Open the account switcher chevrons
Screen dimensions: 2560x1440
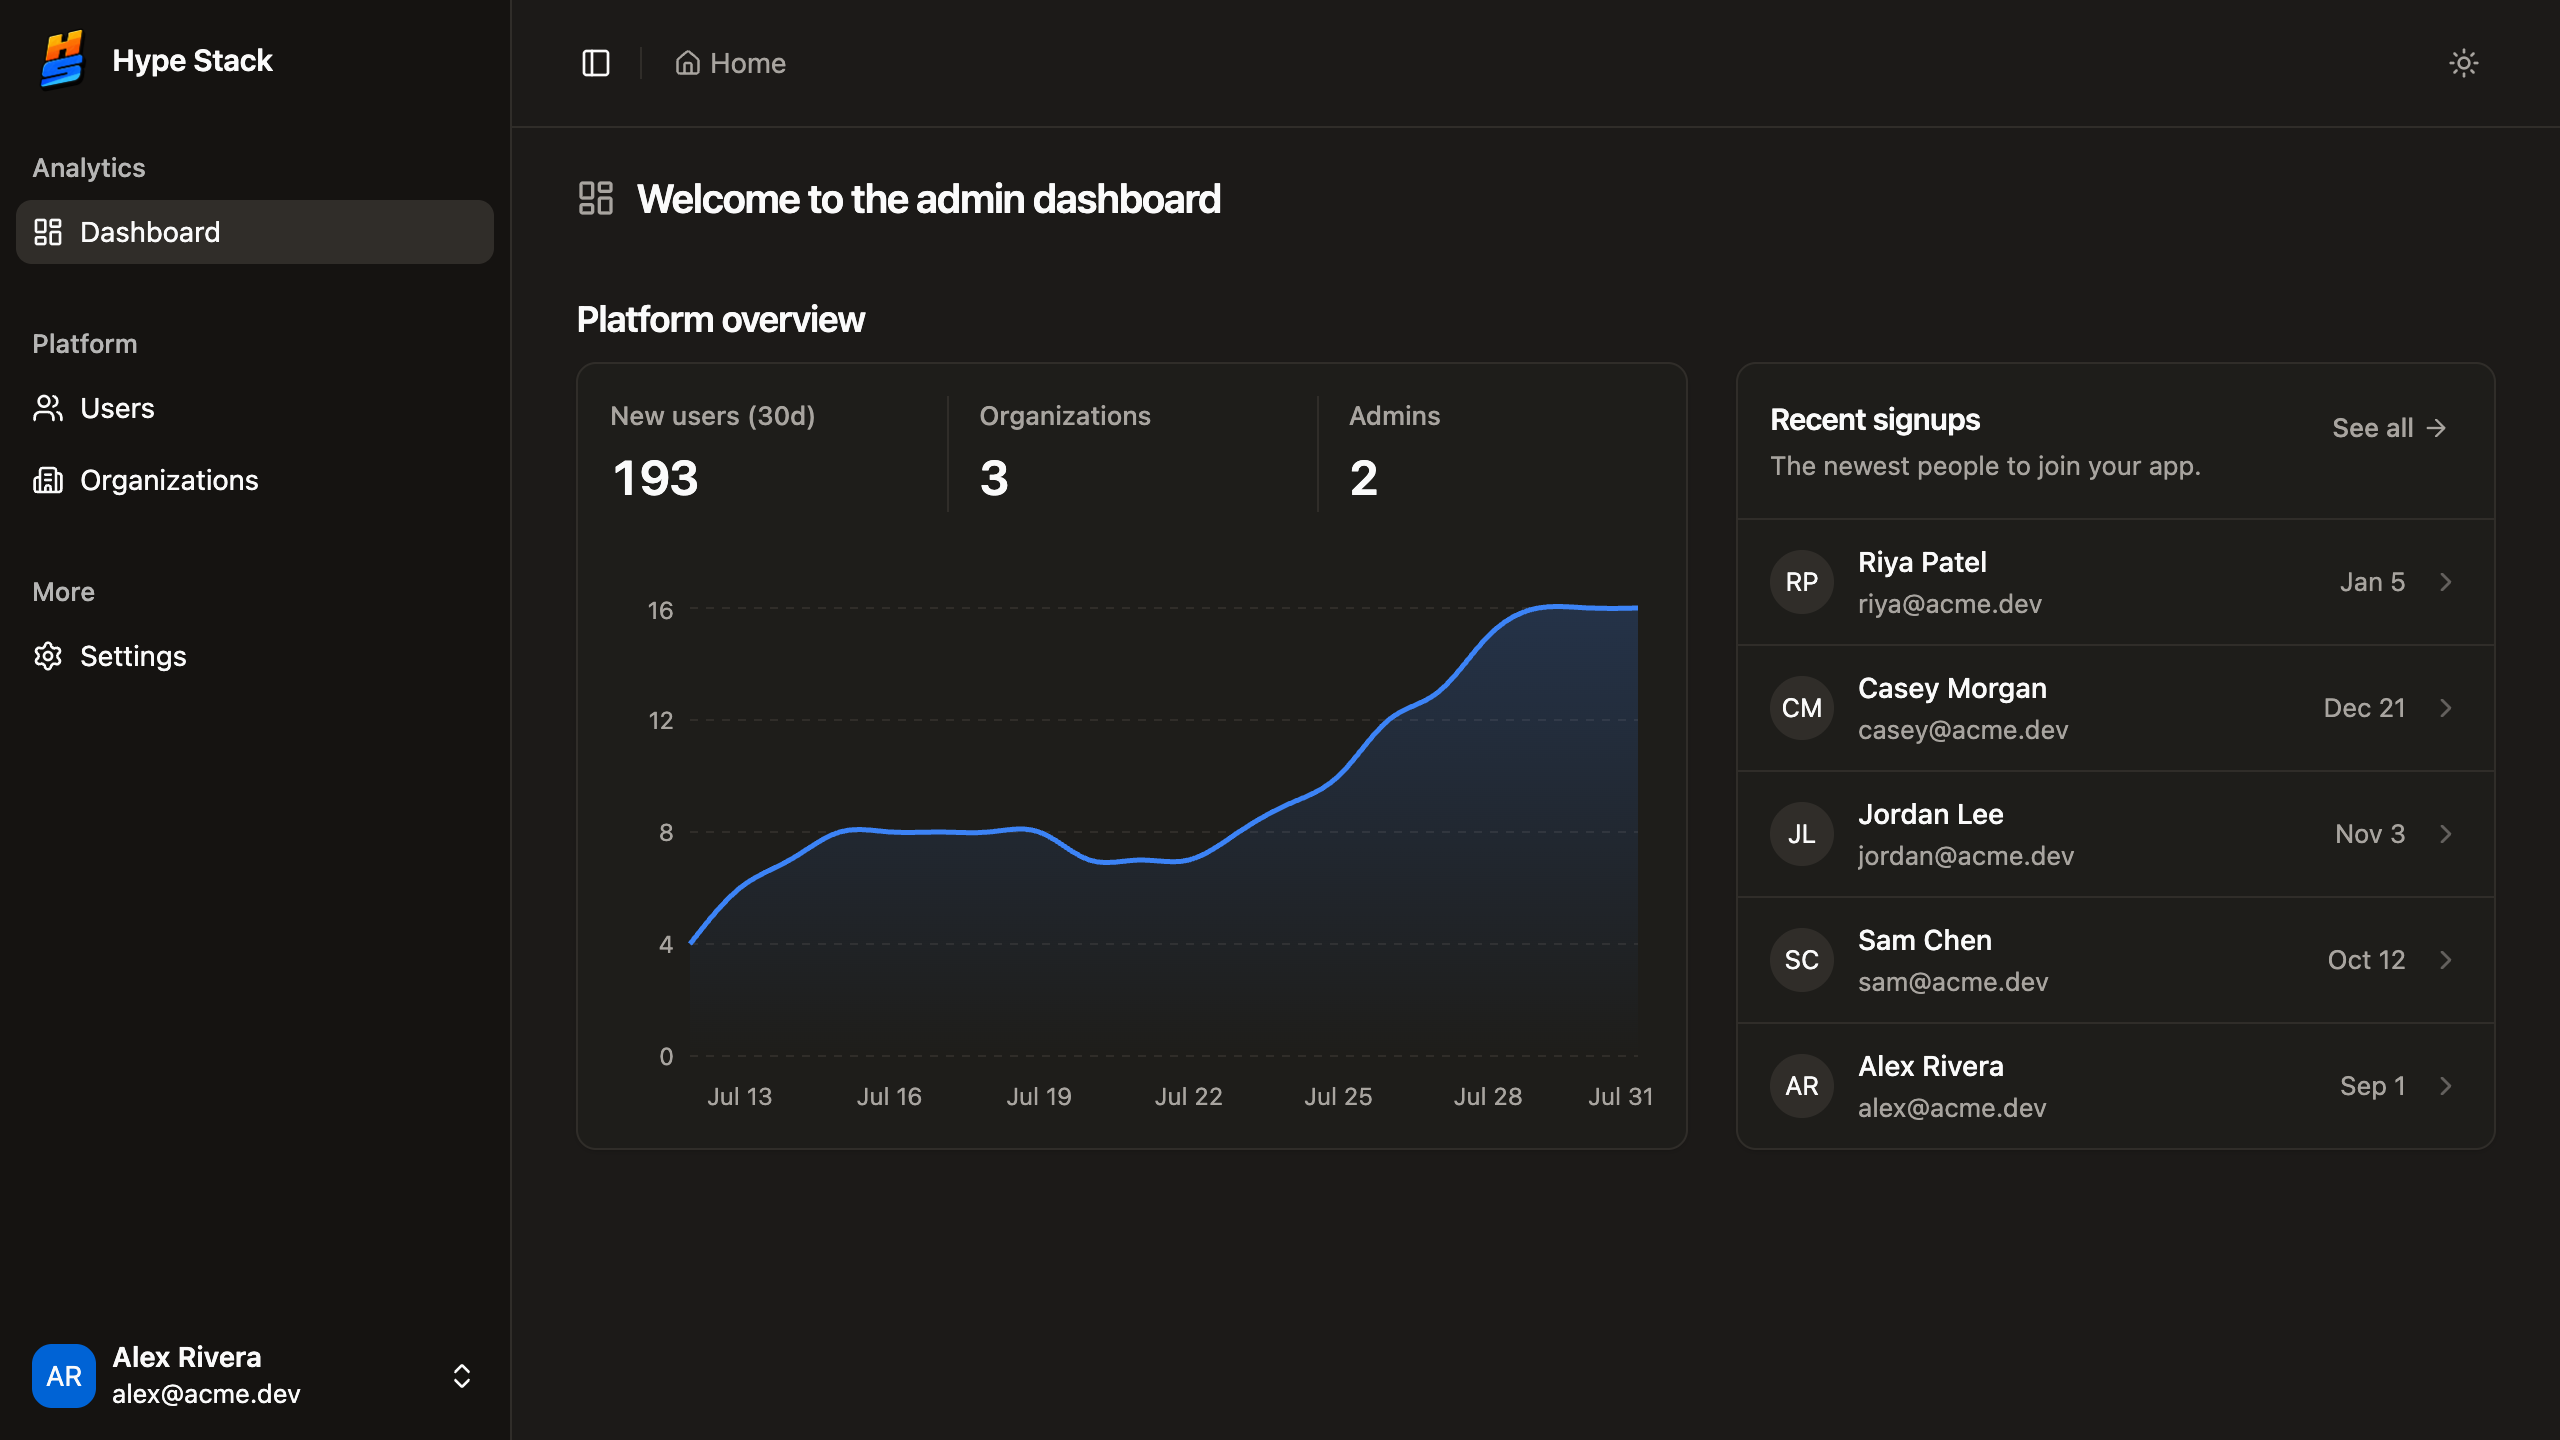[462, 1376]
